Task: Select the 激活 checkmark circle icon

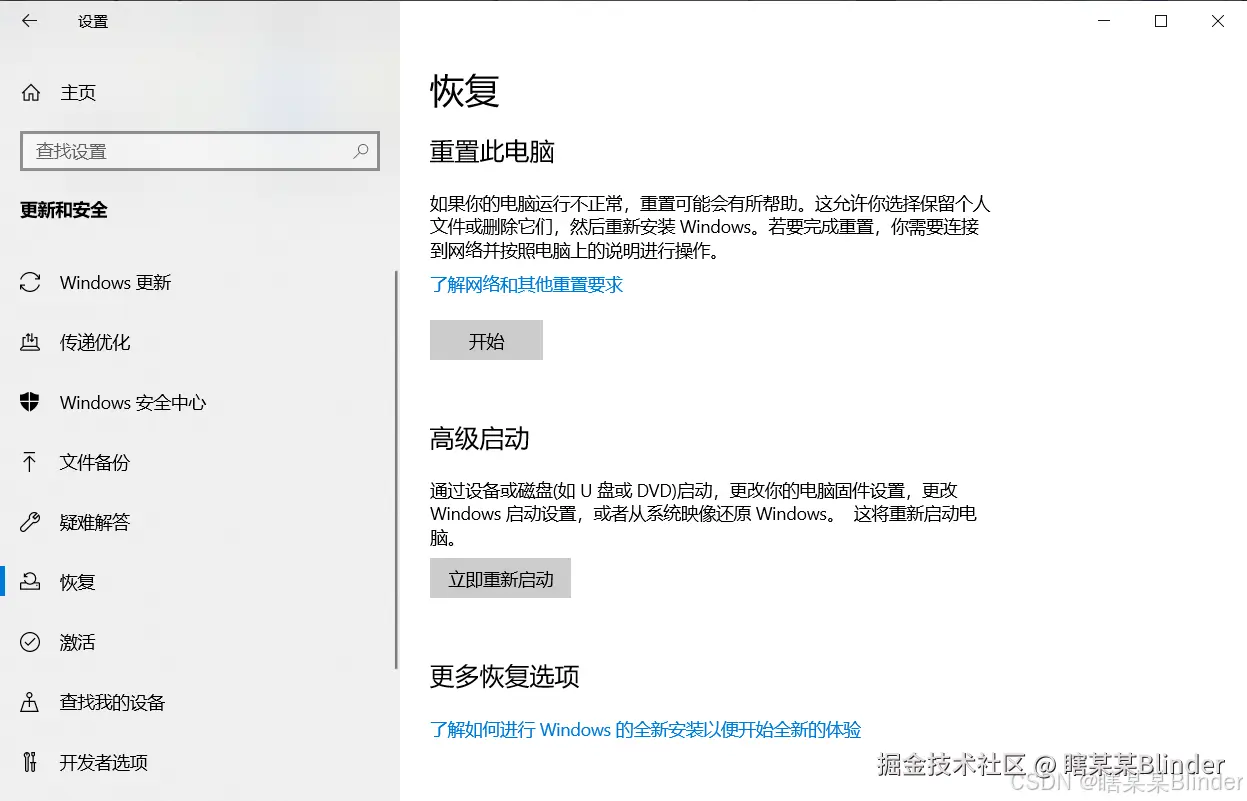Action: coord(30,642)
